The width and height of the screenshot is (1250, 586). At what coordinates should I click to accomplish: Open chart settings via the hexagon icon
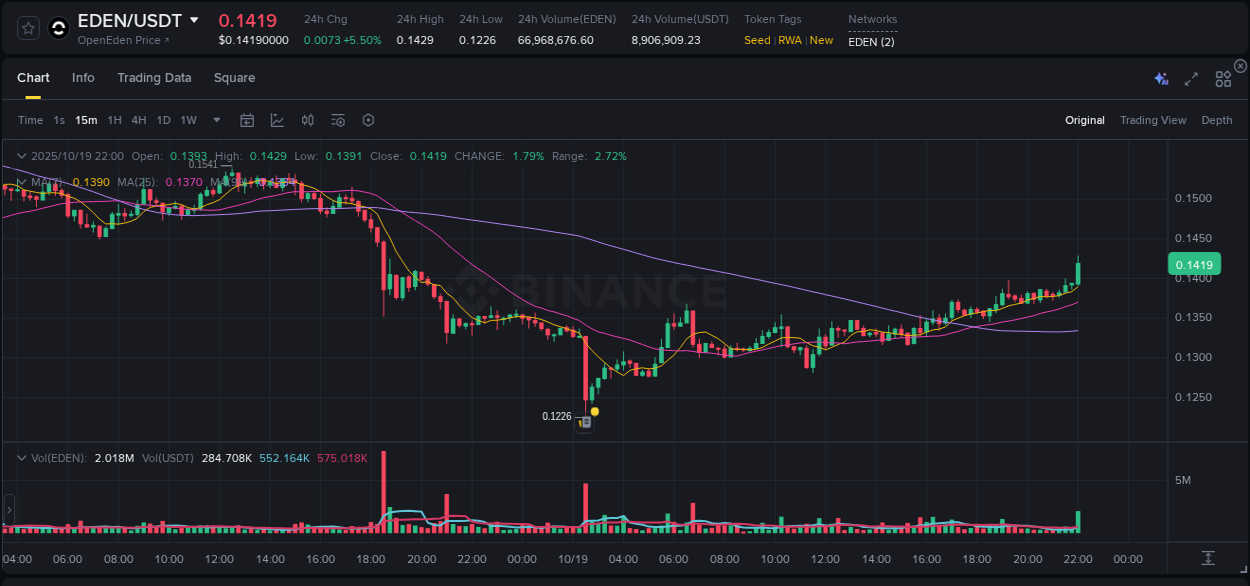(368, 120)
